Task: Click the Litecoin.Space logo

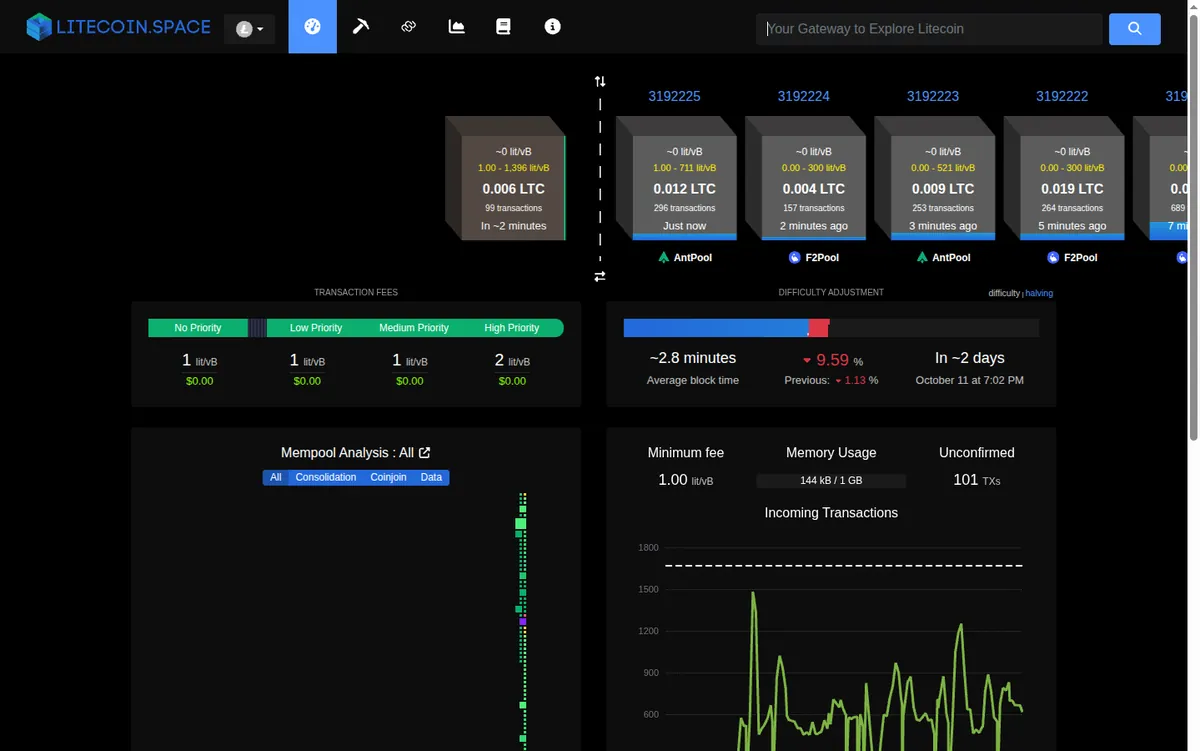Action: [x=119, y=27]
